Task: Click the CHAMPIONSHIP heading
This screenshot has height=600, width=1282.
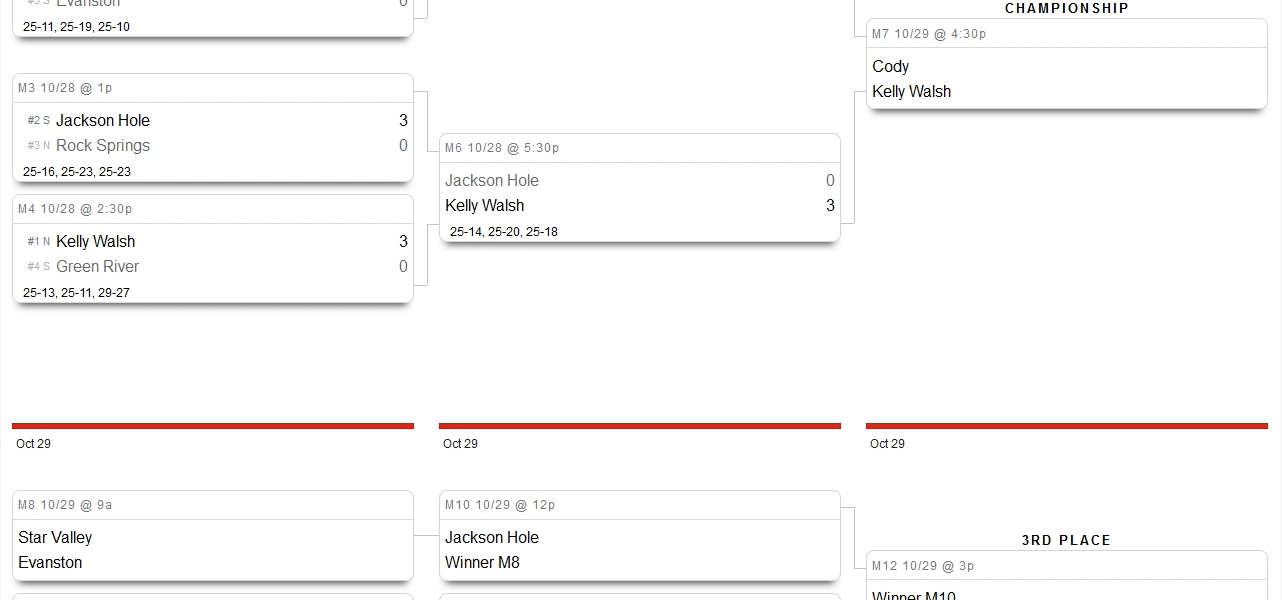Action: [x=1067, y=8]
